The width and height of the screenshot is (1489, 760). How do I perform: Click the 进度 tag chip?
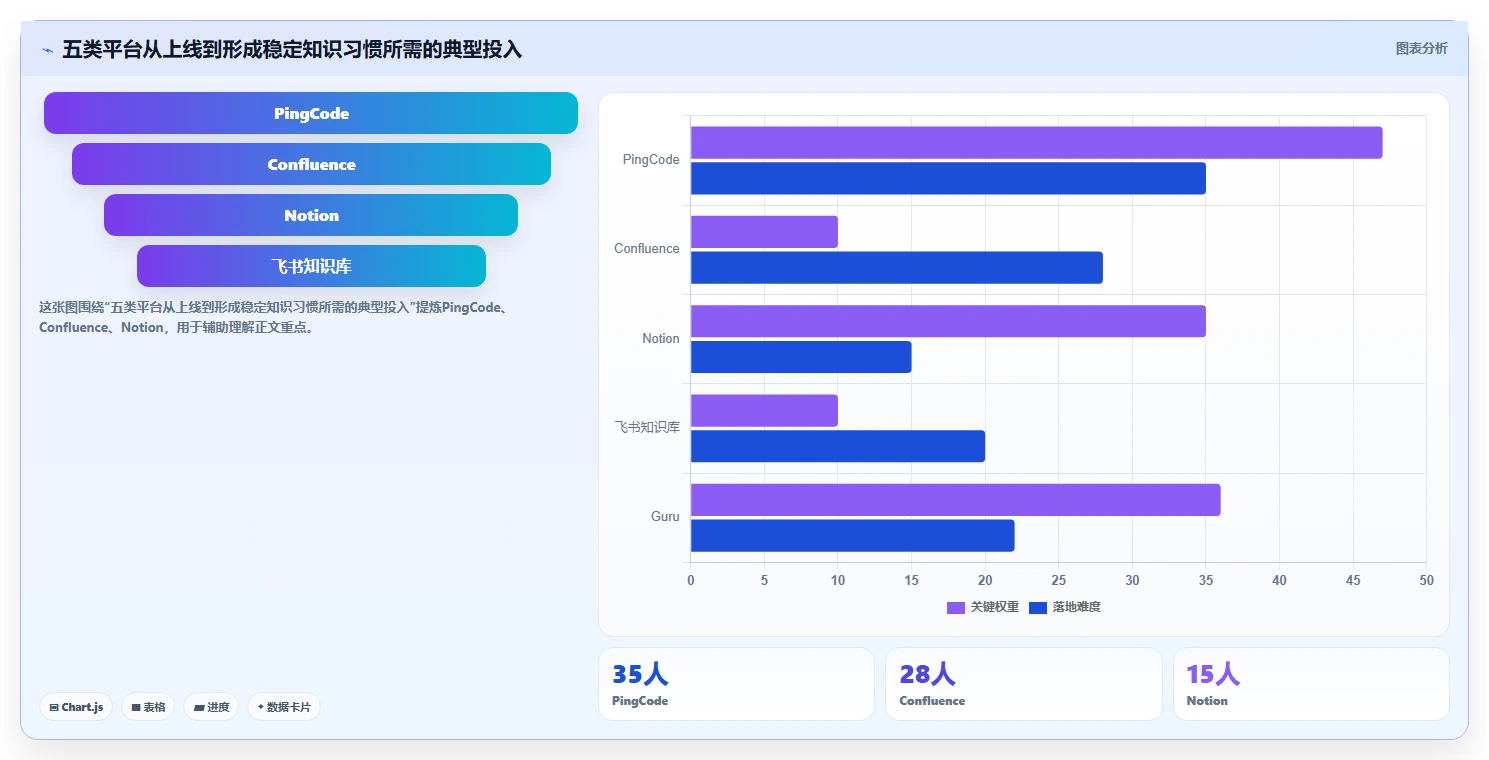tap(211, 707)
